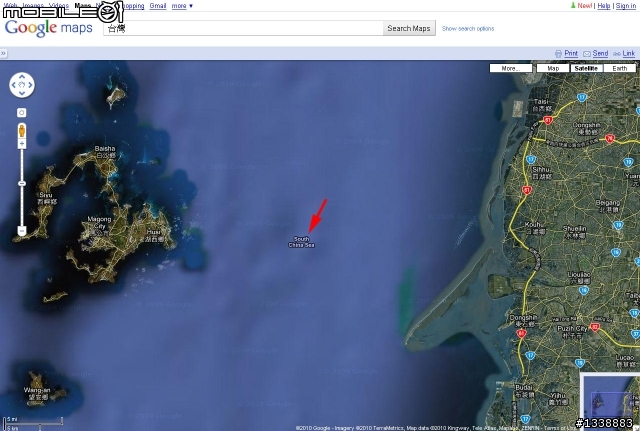640x431 pixels.
Task: Switch to Satellite view
Action: point(586,68)
